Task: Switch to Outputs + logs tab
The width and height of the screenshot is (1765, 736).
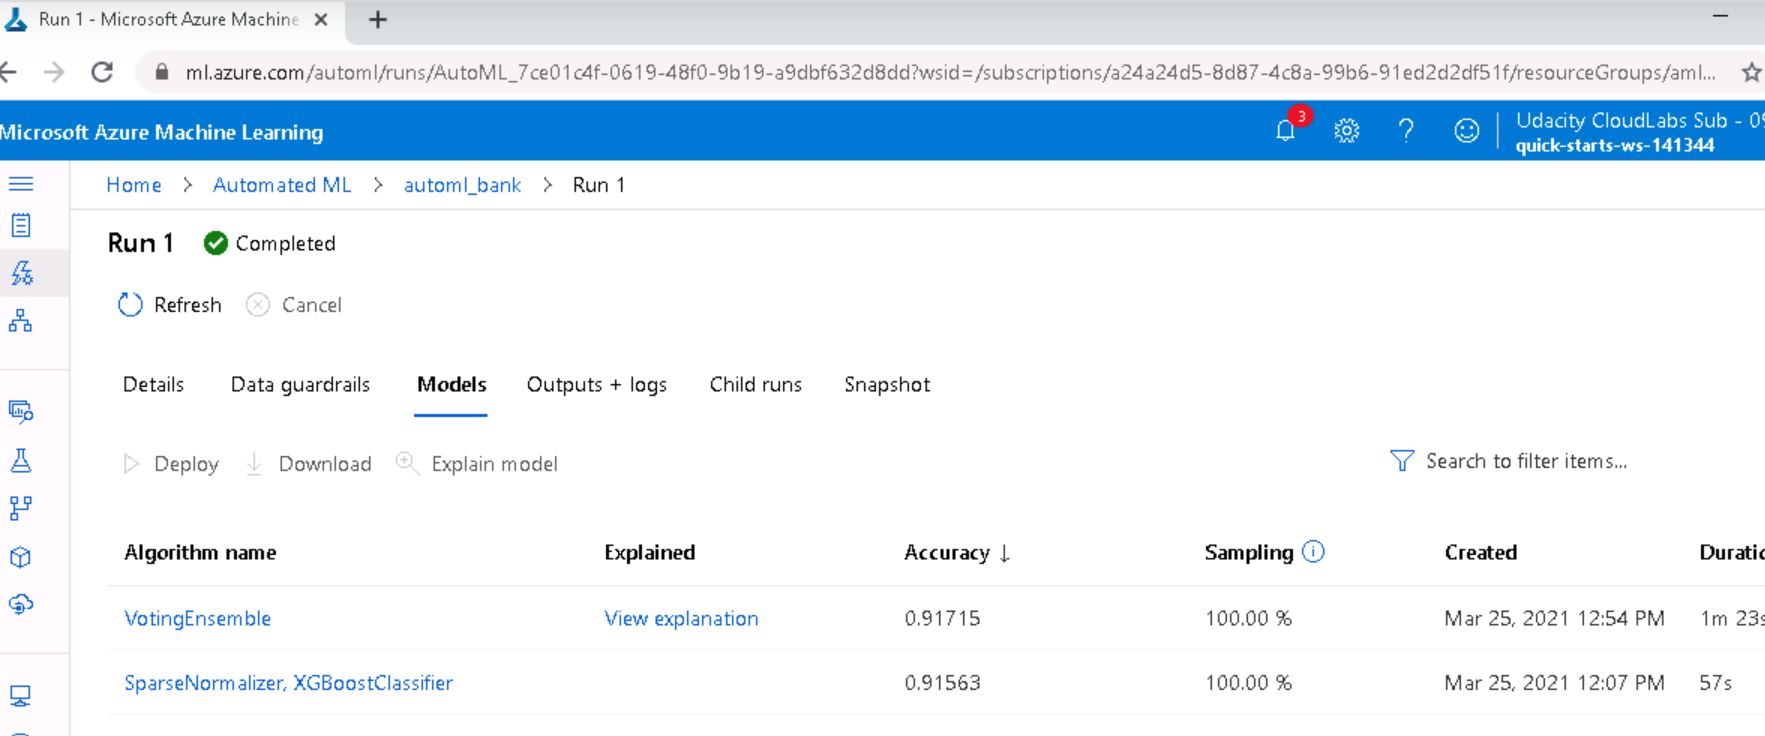Action: (597, 385)
